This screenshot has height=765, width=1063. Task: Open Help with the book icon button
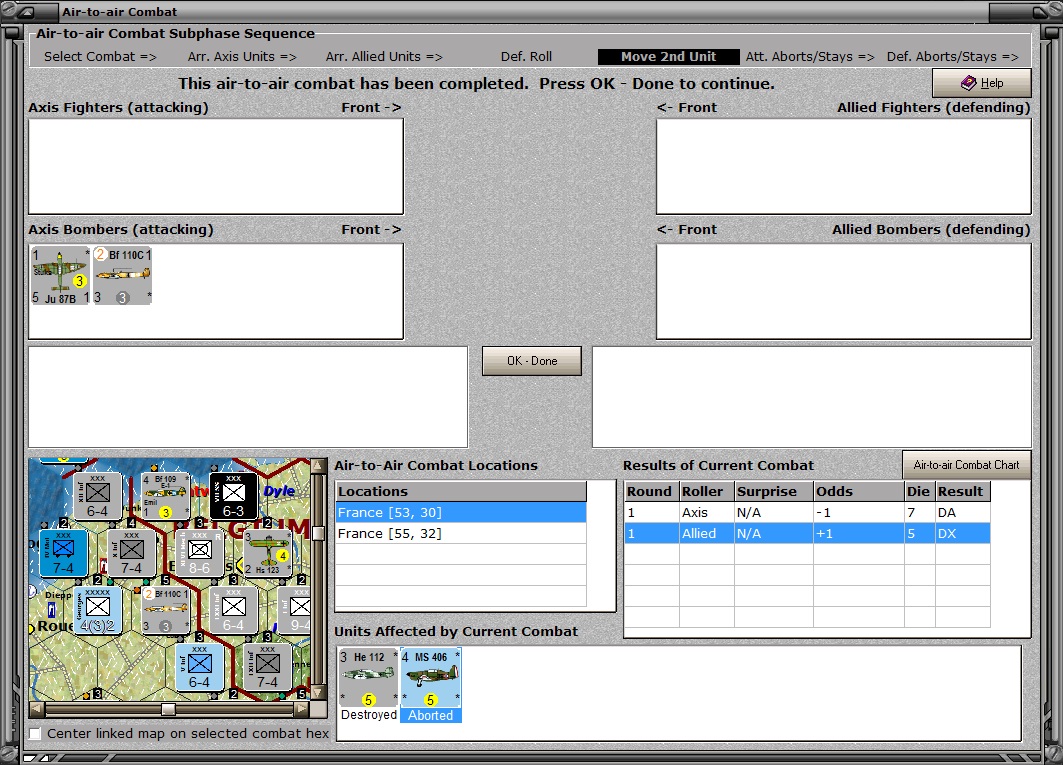pos(982,83)
